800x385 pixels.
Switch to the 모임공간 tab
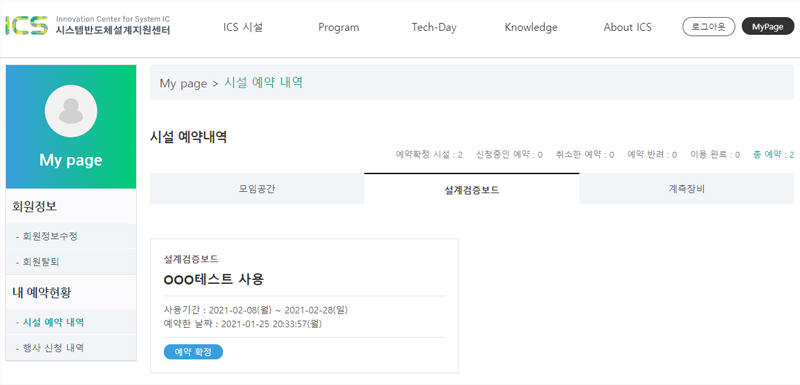click(257, 189)
